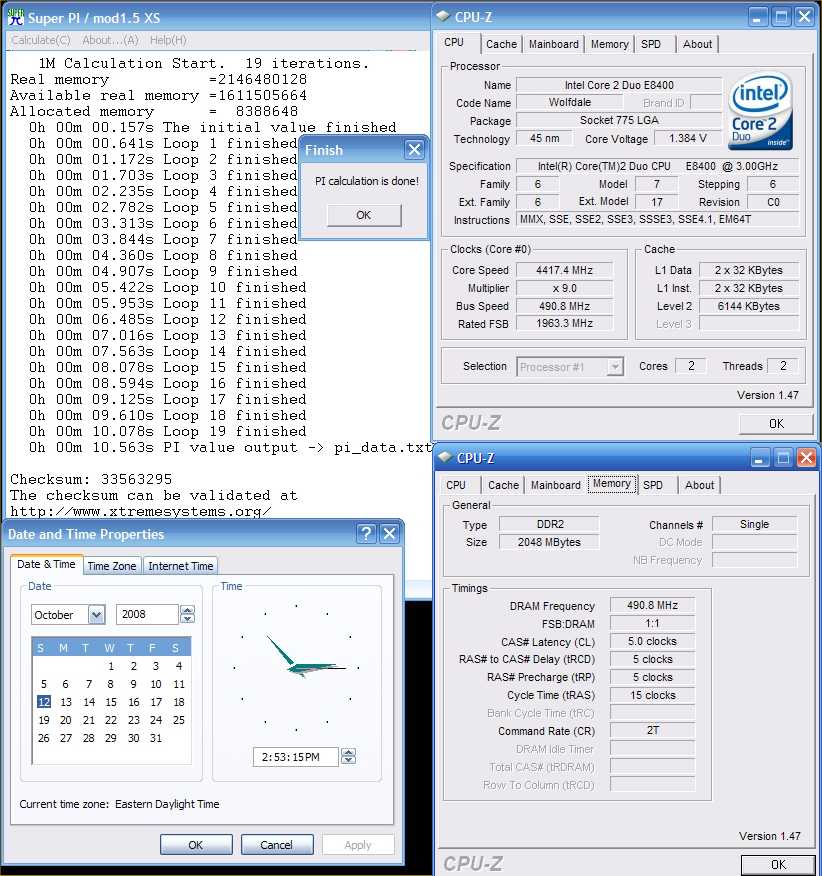The width and height of the screenshot is (822, 876).
Task: Click the Intel Core 2 Duo E8400 name field
Action: (x=619, y=85)
